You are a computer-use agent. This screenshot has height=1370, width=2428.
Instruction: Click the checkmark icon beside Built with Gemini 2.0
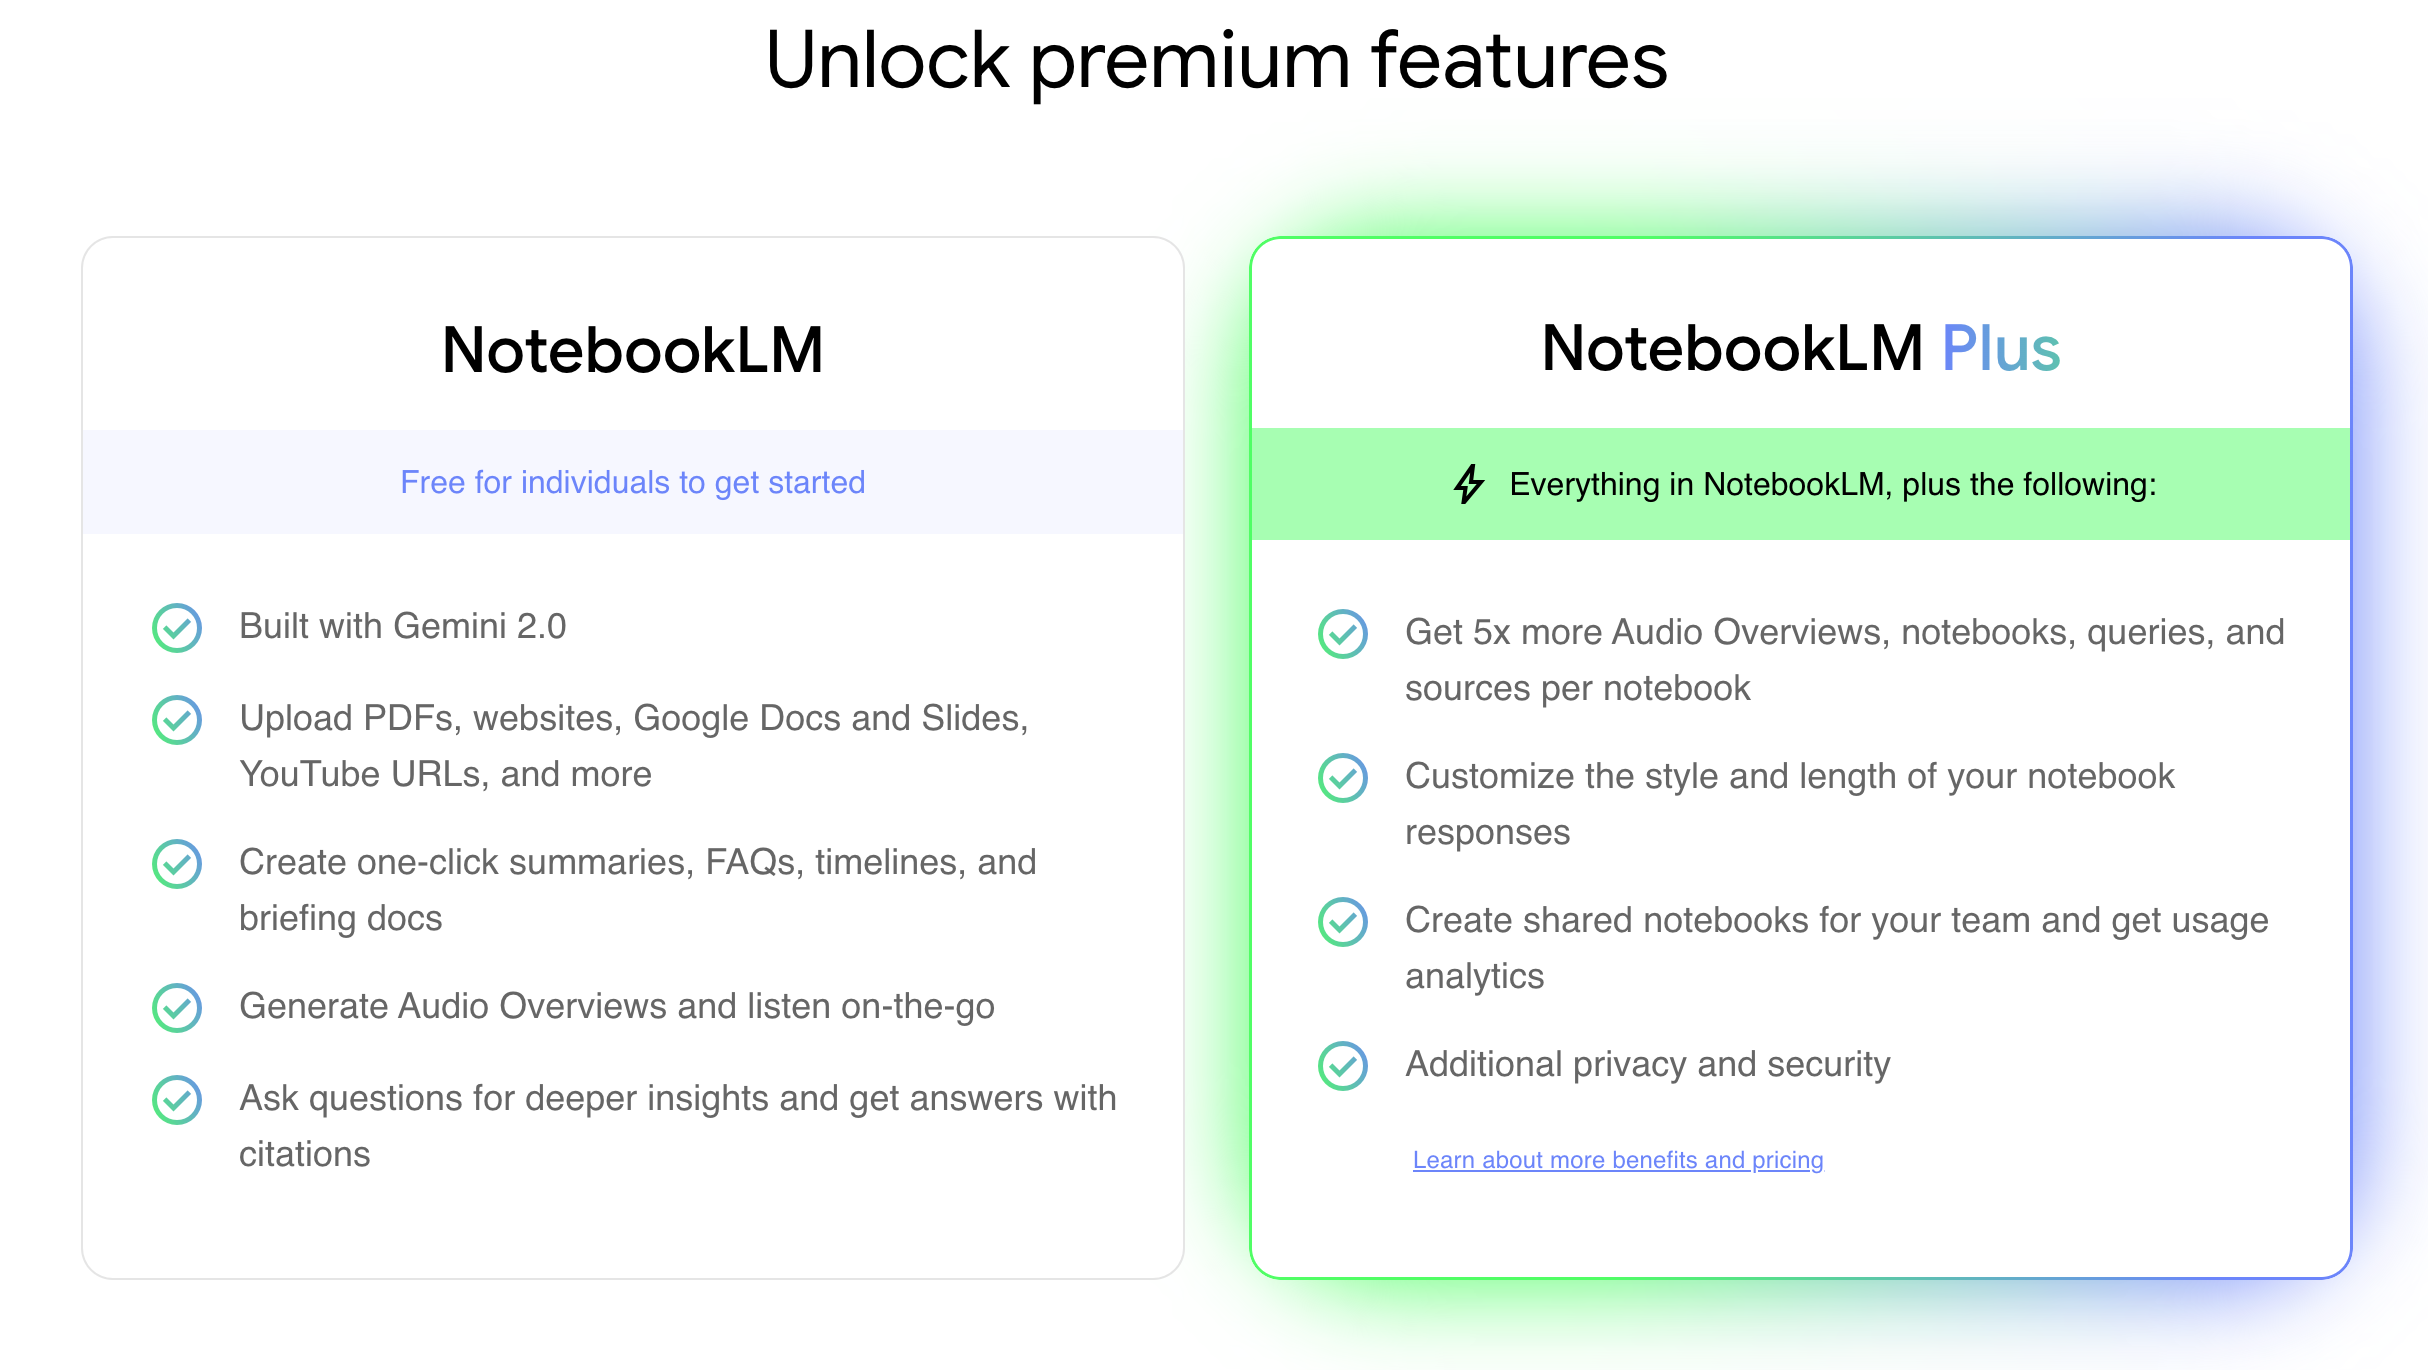177,628
